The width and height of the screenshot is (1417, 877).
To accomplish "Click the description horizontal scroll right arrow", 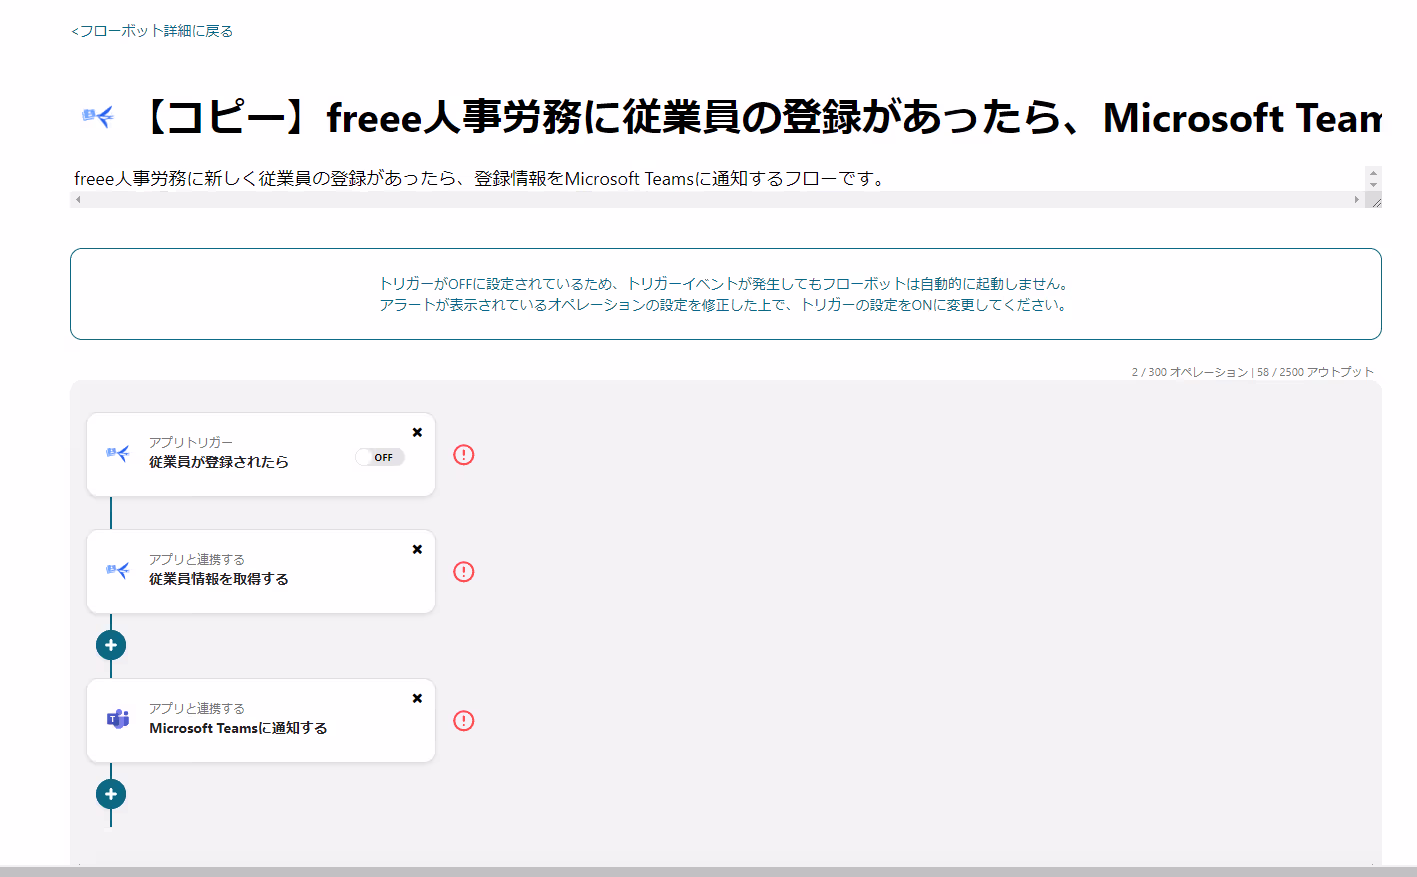I will [x=1357, y=200].
